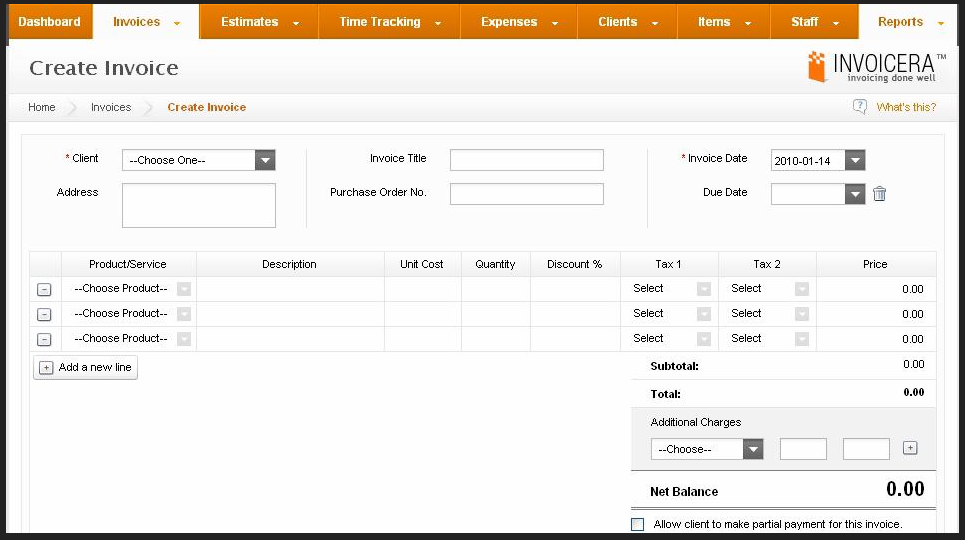Image resolution: width=965 pixels, height=540 pixels.
Task: Click second Additional Charges amount box
Action: point(866,449)
